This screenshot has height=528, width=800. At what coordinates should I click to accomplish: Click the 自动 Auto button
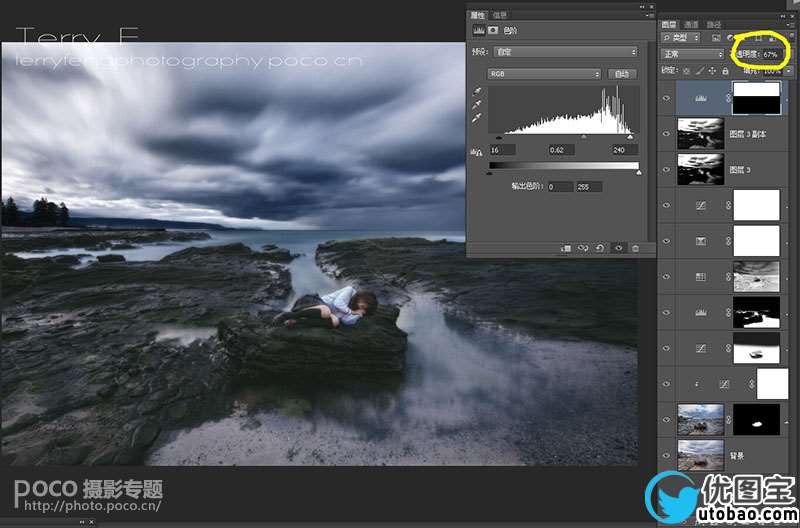622,74
